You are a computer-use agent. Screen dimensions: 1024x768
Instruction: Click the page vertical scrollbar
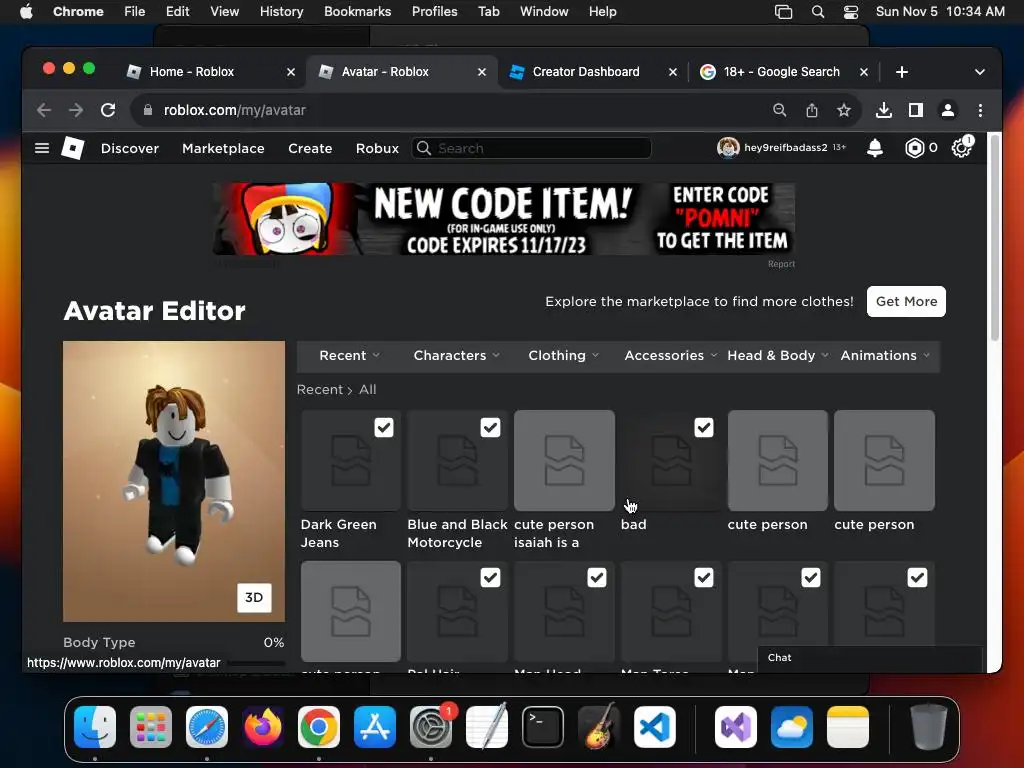pyautogui.click(x=995, y=240)
